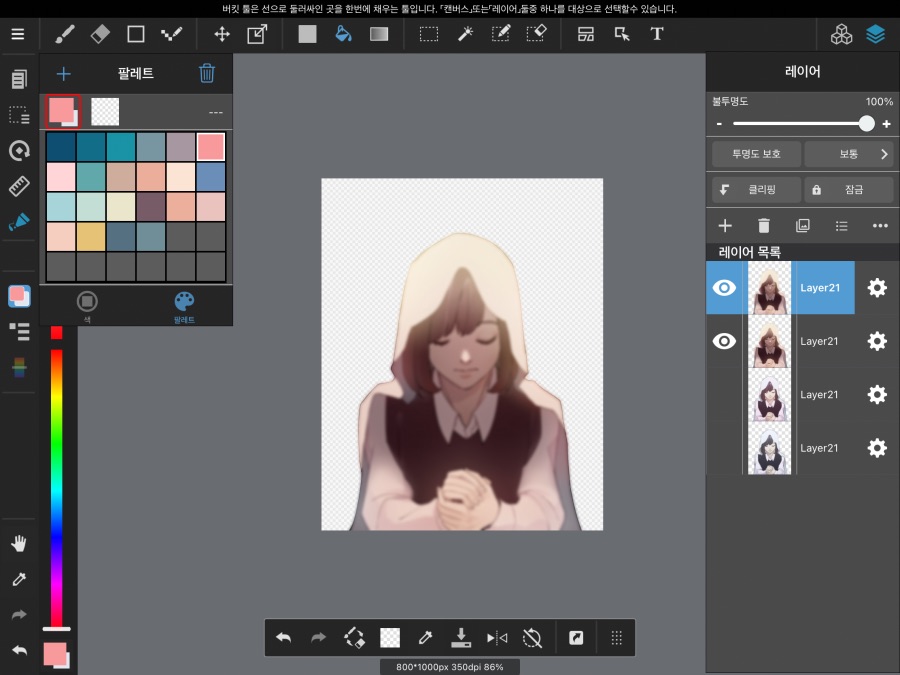Activate the Paint Bucket fill tool
The image size is (900, 675).
pyautogui.click(x=343, y=33)
